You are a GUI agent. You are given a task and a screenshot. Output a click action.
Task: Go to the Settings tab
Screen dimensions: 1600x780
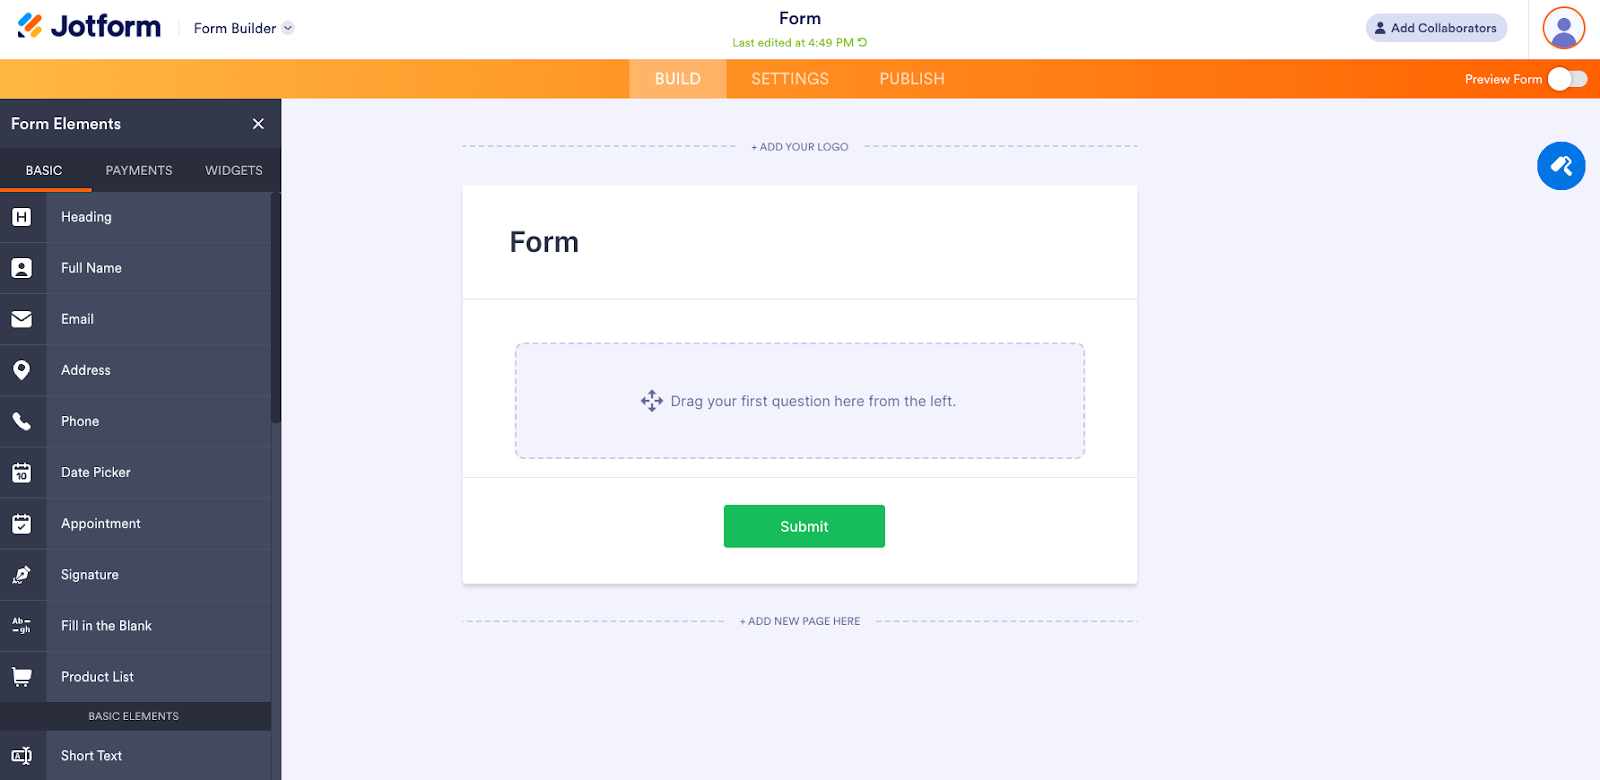click(790, 79)
